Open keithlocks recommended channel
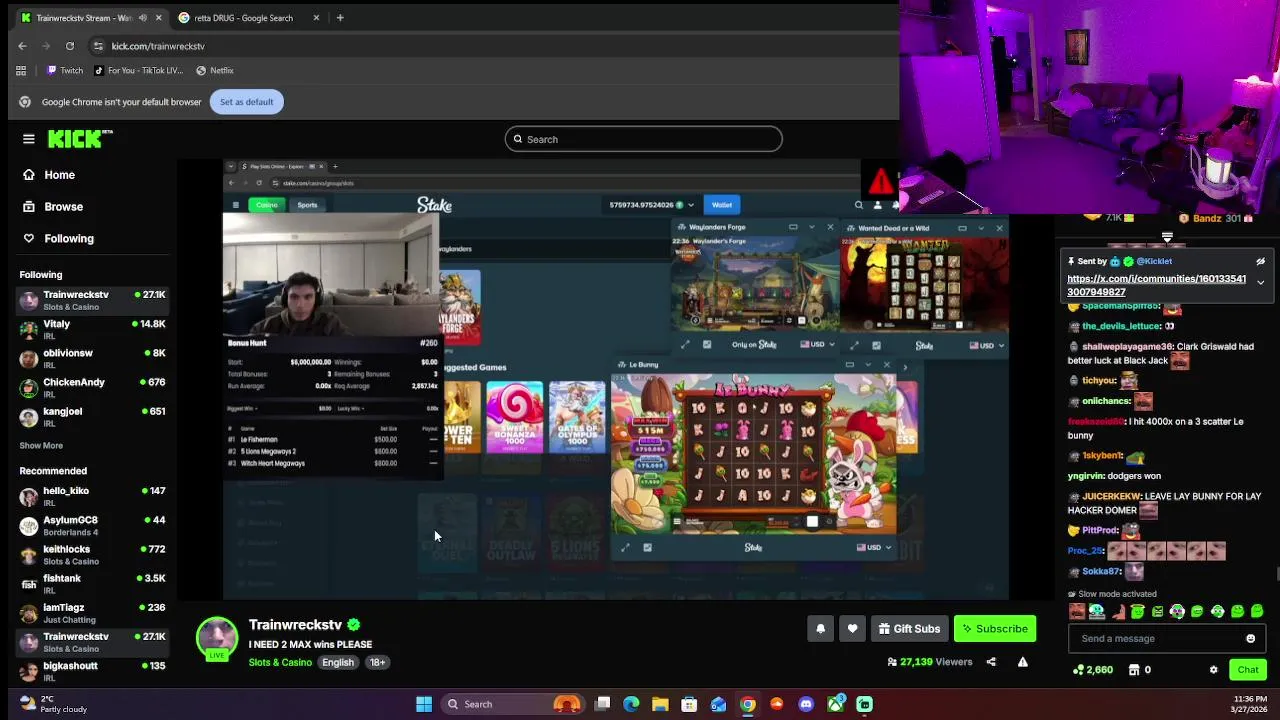The height and width of the screenshot is (720, 1280). tap(92, 555)
